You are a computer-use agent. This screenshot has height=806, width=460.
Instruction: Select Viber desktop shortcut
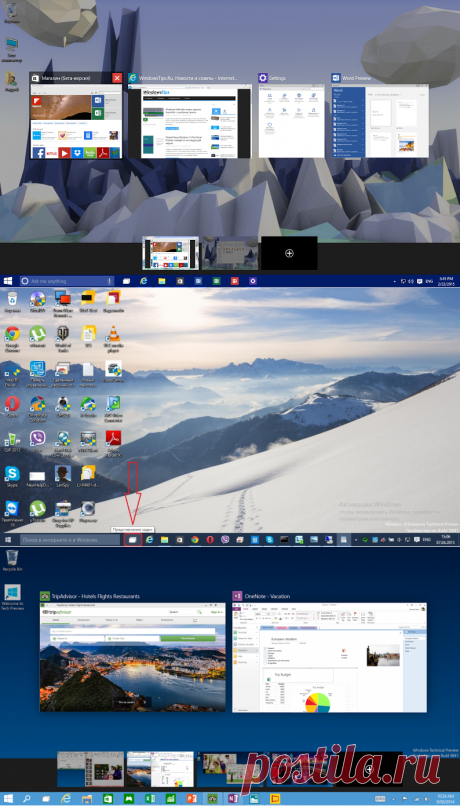pos(37,441)
